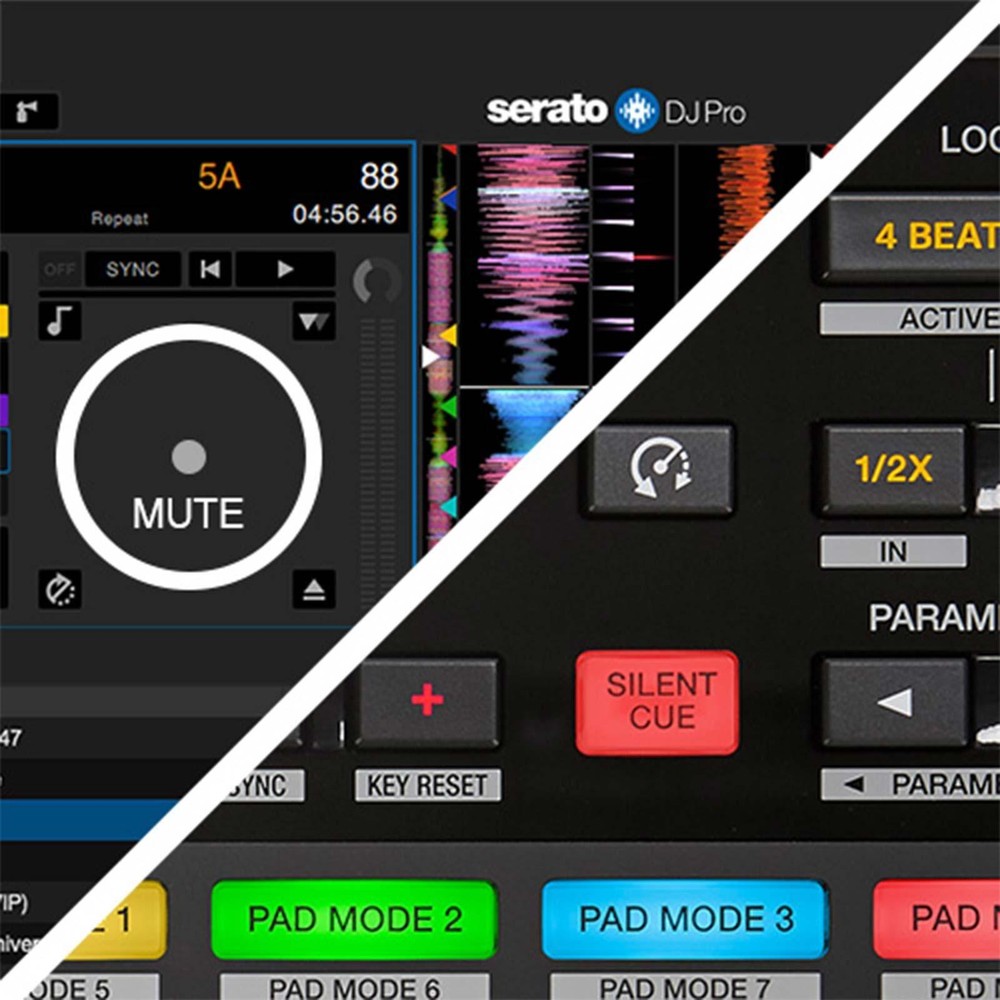
Task: Click the censor icon below the platter
Action: pyautogui.click(x=60, y=590)
